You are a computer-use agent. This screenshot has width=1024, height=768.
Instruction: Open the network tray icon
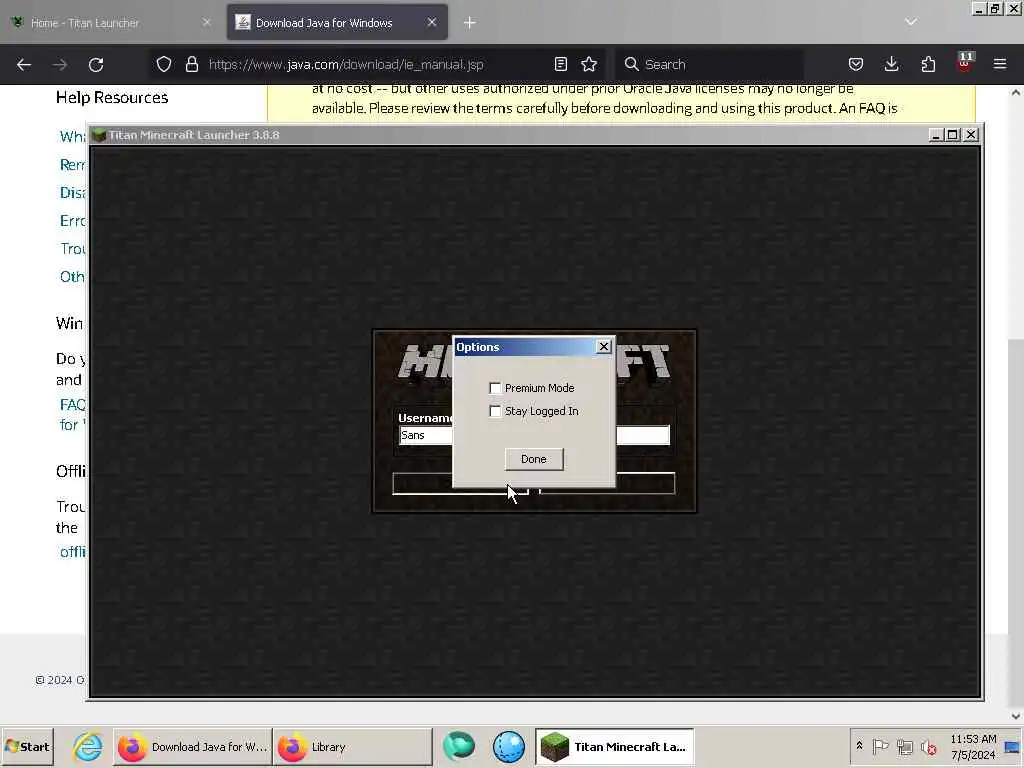[x=904, y=746]
